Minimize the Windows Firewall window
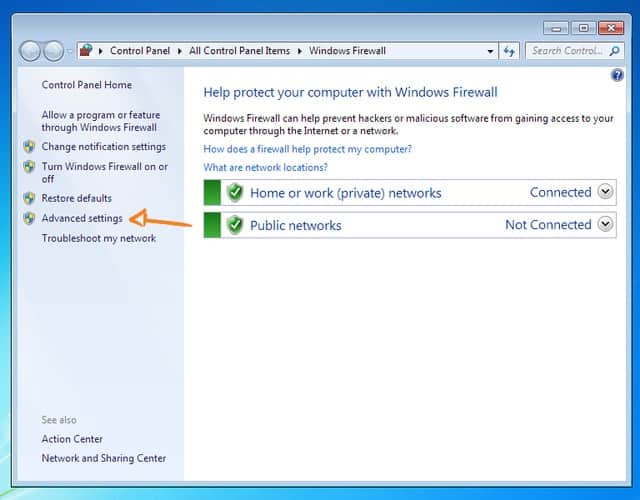The image size is (640, 500). coord(556,28)
